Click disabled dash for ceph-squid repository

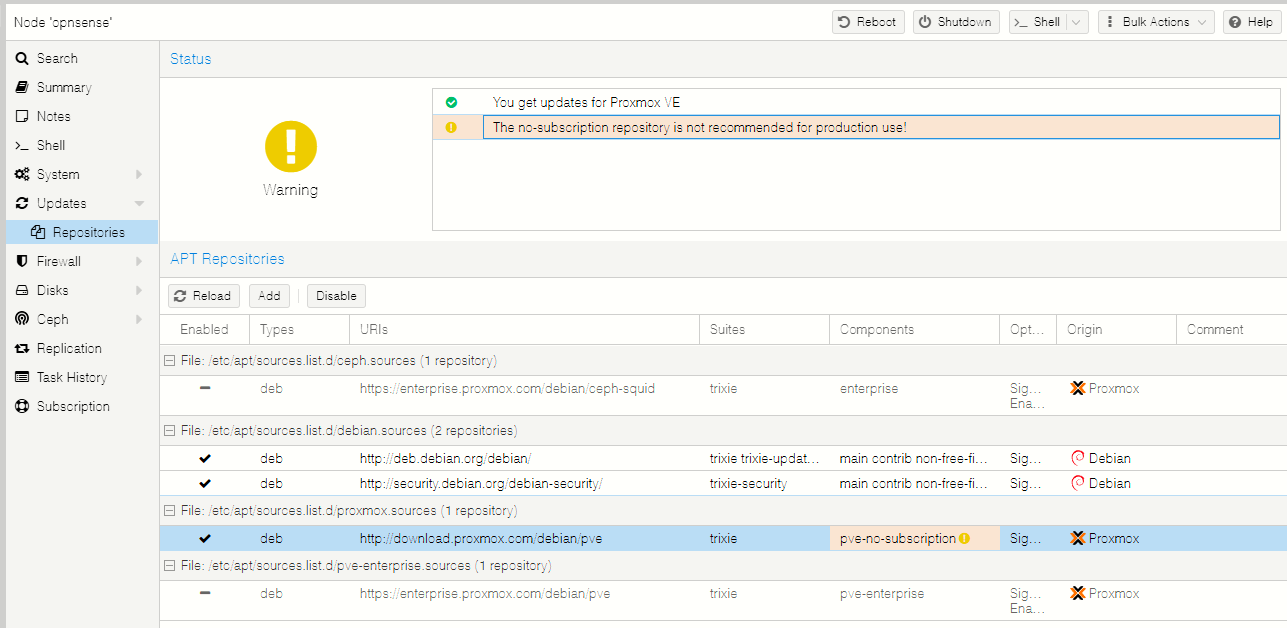coord(205,388)
